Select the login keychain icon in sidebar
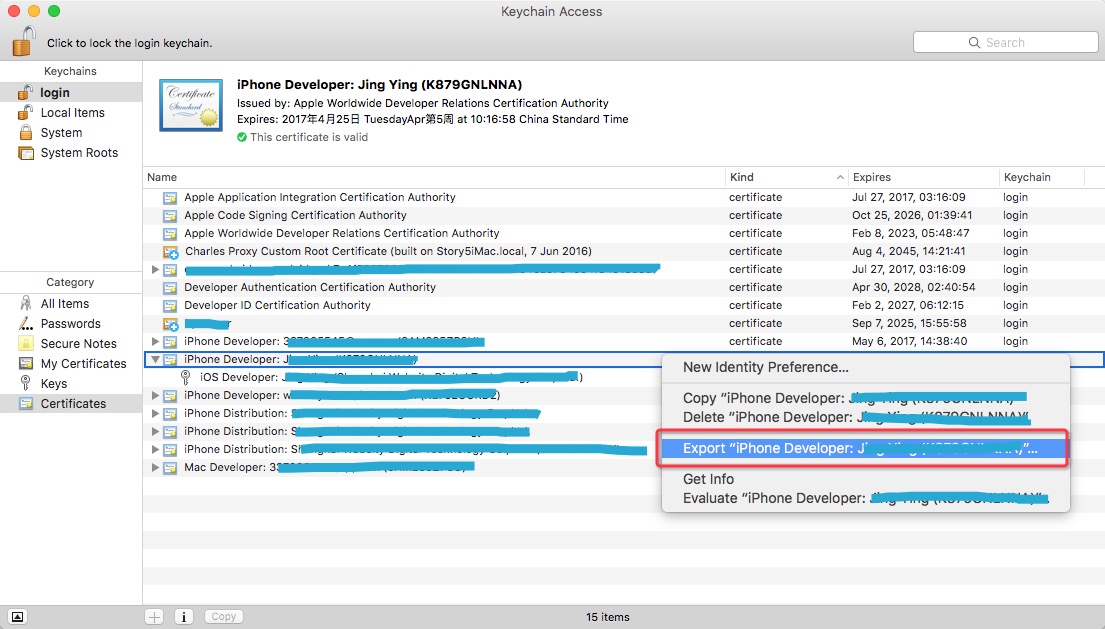This screenshot has height=629, width=1105. 25,92
